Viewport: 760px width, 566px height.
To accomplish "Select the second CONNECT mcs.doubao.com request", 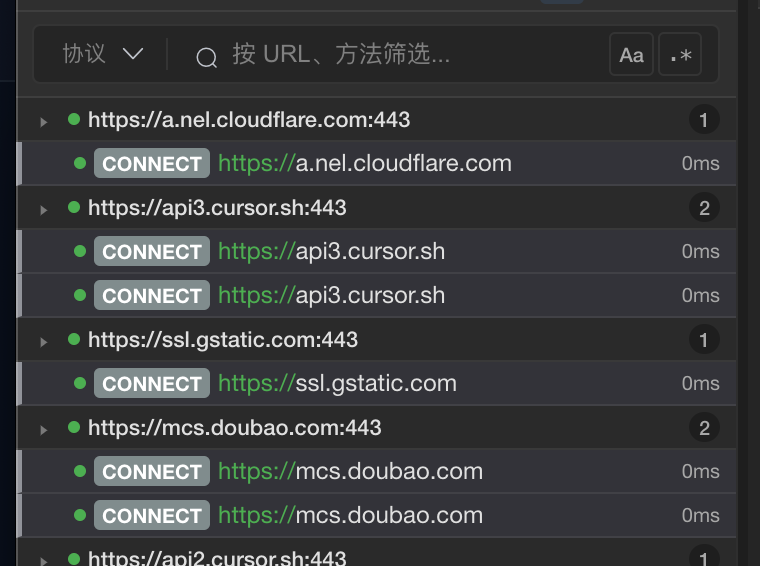I will coord(377,515).
